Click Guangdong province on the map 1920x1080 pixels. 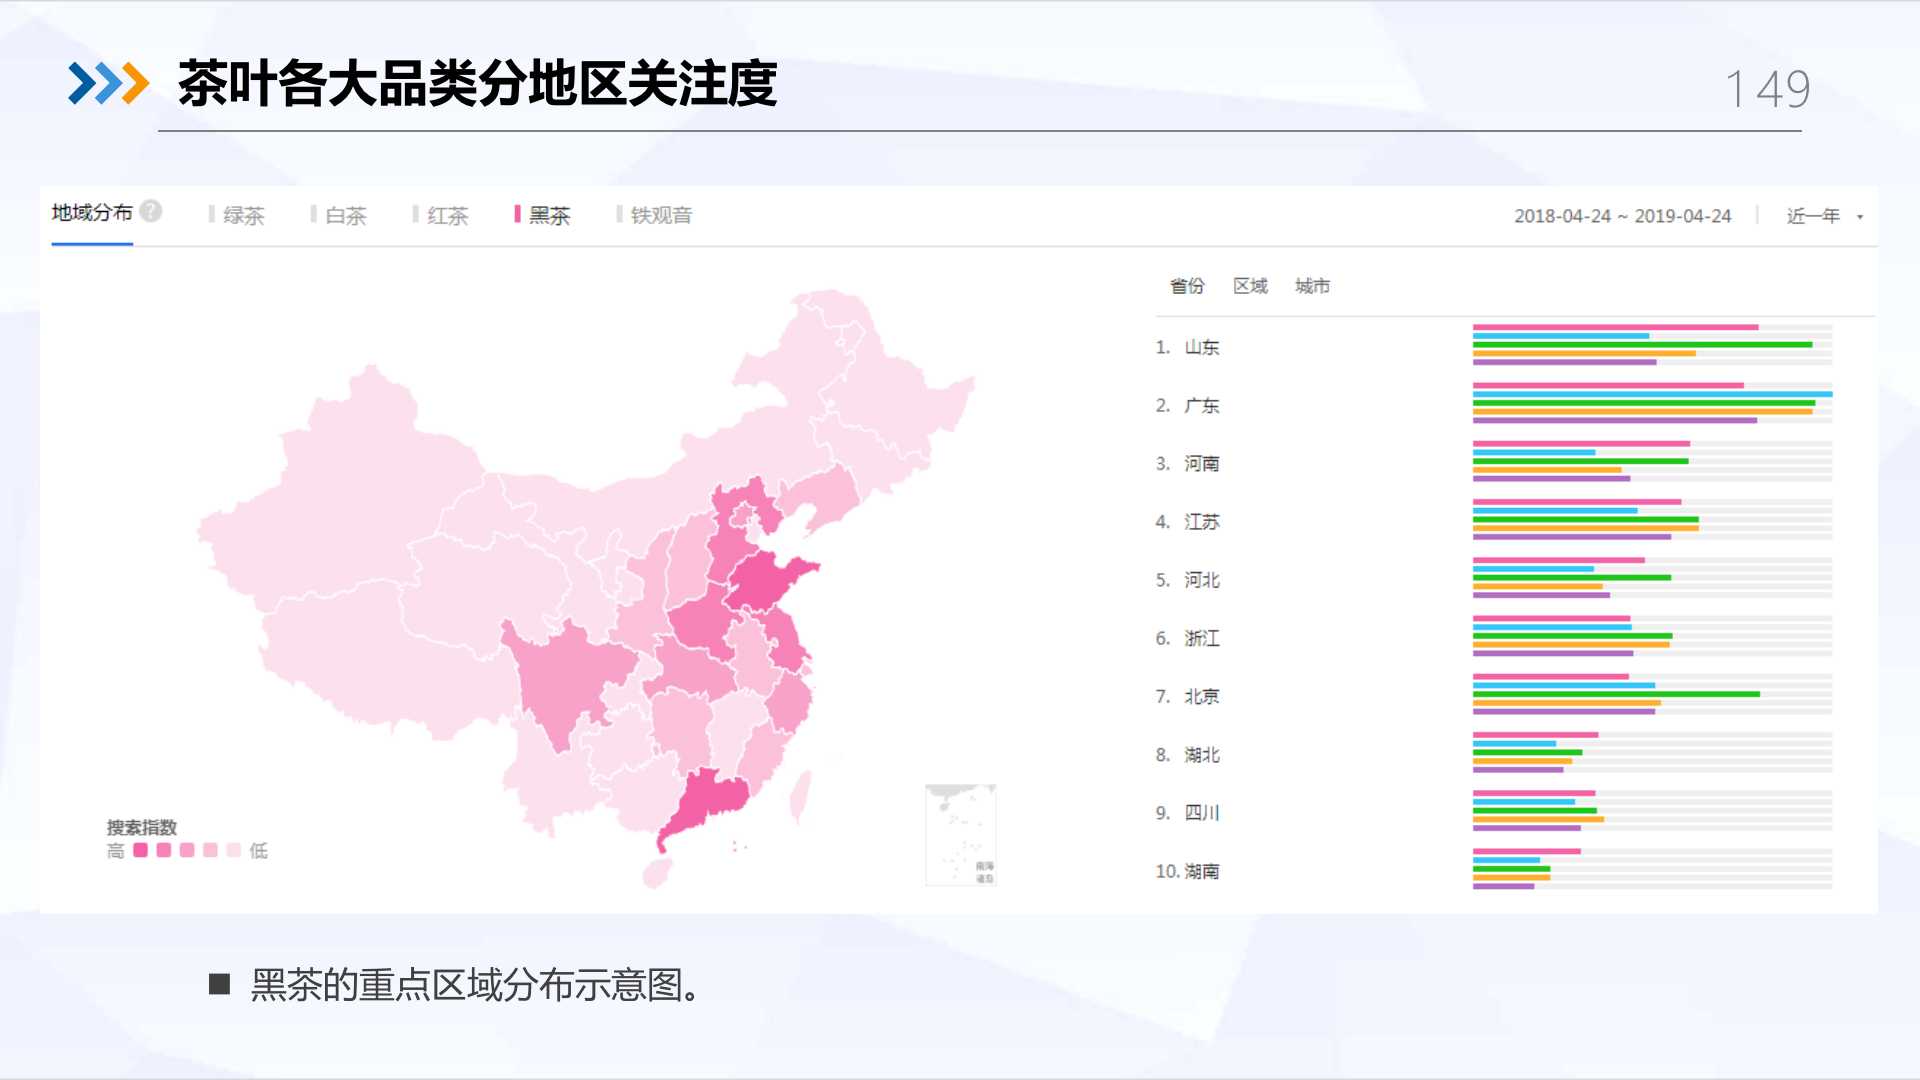(712, 800)
